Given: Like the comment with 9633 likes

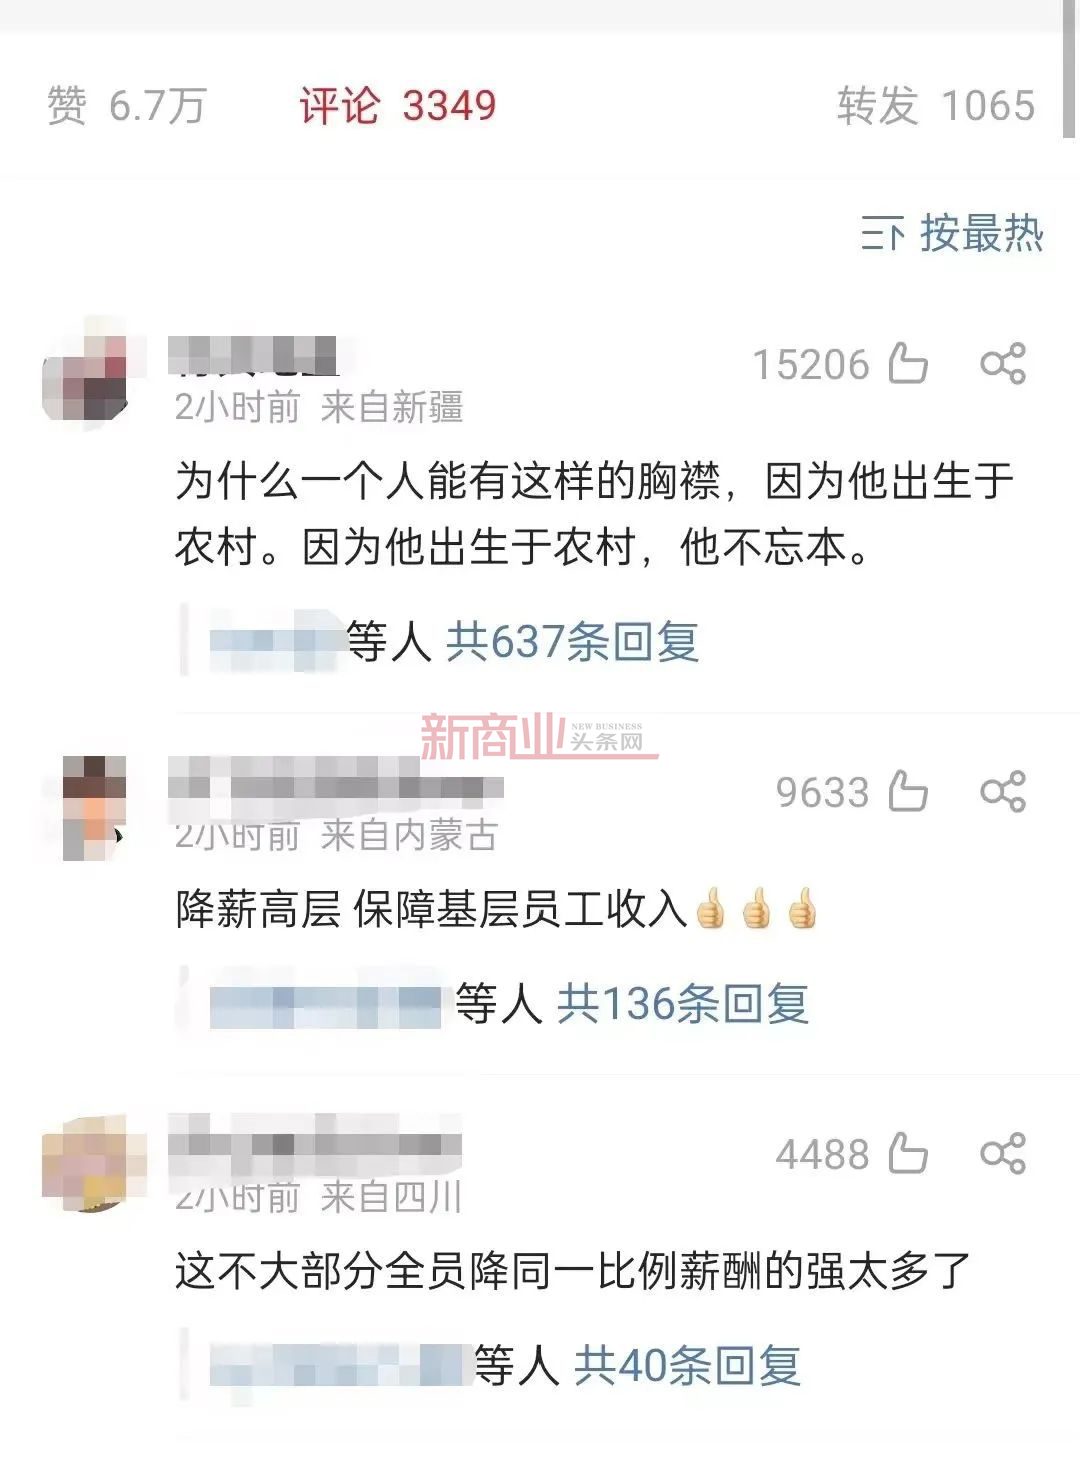Looking at the screenshot, I should click(908, 792).
